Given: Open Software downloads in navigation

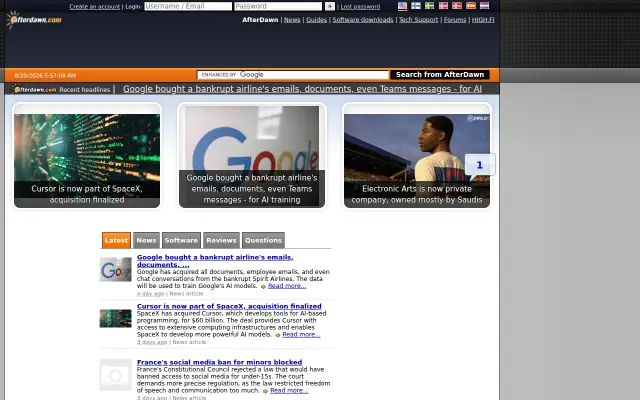Looking at the screenshot, I should coord(362,20).
